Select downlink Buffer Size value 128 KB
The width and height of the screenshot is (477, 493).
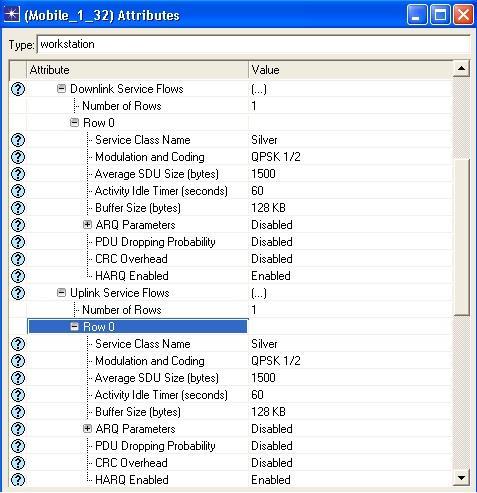[x=268, y=208]
